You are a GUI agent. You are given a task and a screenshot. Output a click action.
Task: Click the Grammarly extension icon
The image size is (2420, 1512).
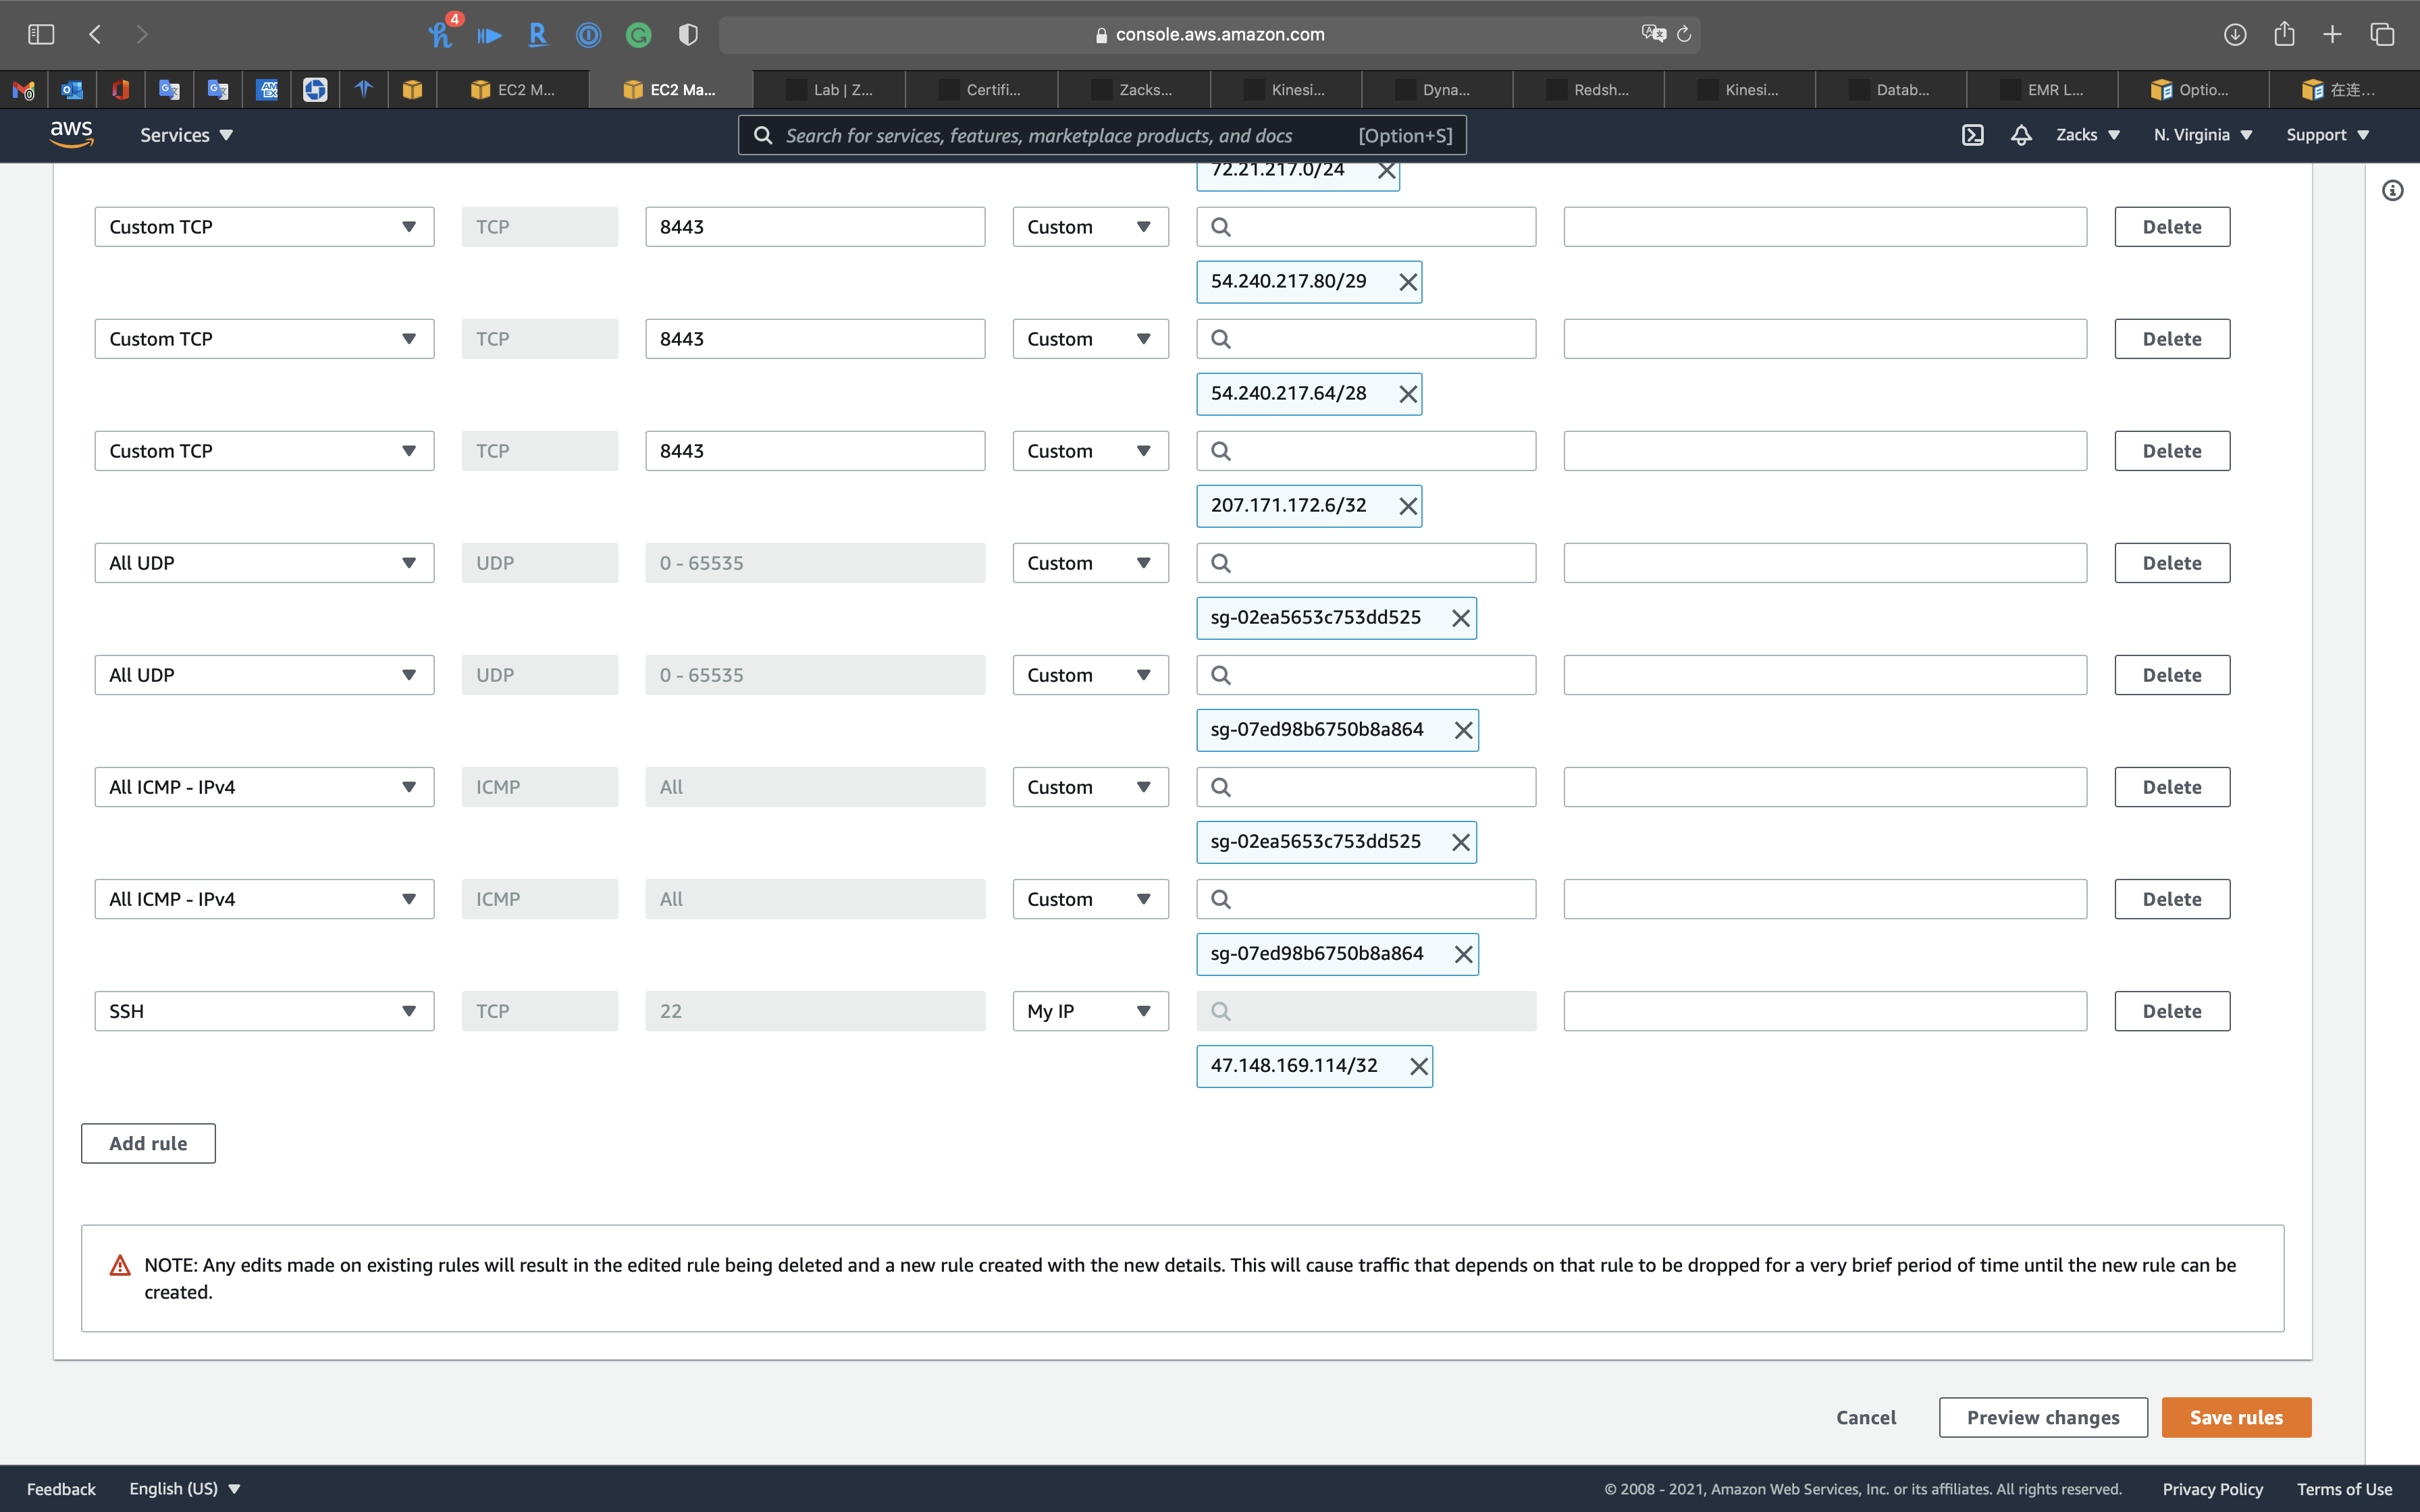click(x=638, y=35)
